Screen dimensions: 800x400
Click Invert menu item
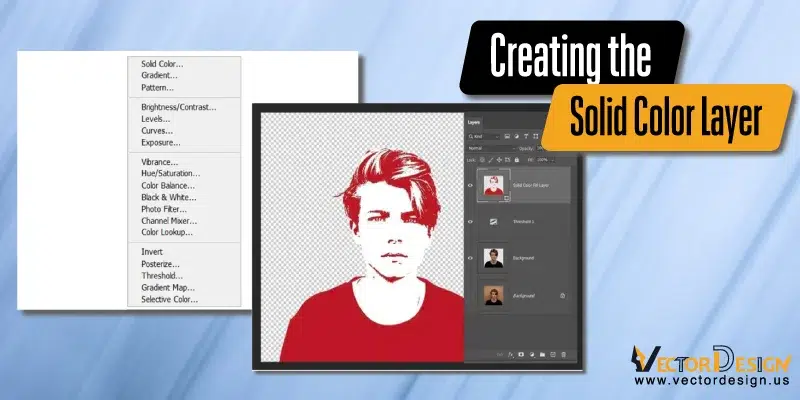coord(152,252)
